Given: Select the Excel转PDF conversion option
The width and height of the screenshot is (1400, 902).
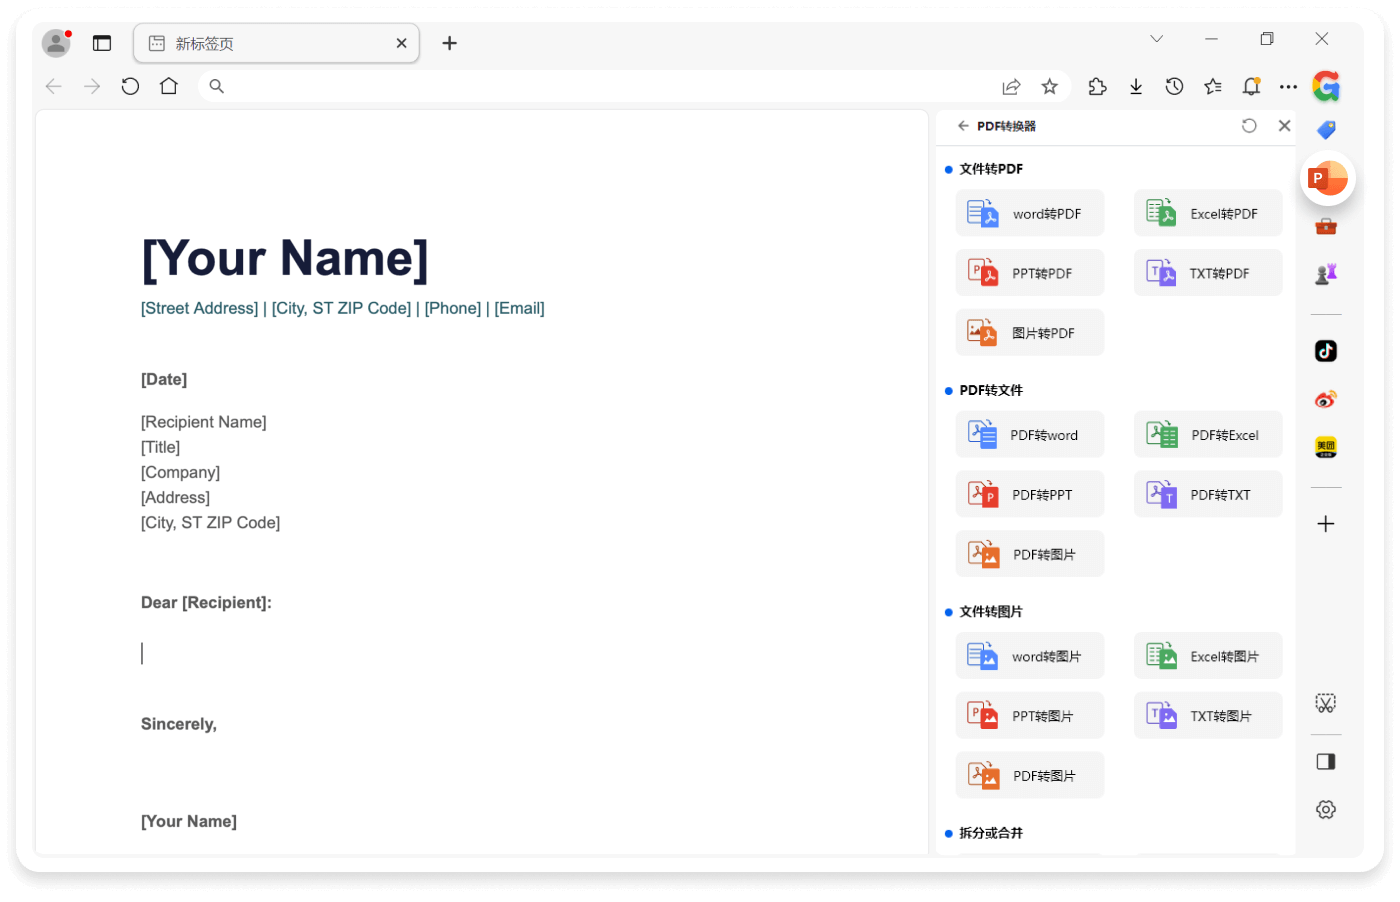Looking at the screenshot, I should [x=1207, y=214].
